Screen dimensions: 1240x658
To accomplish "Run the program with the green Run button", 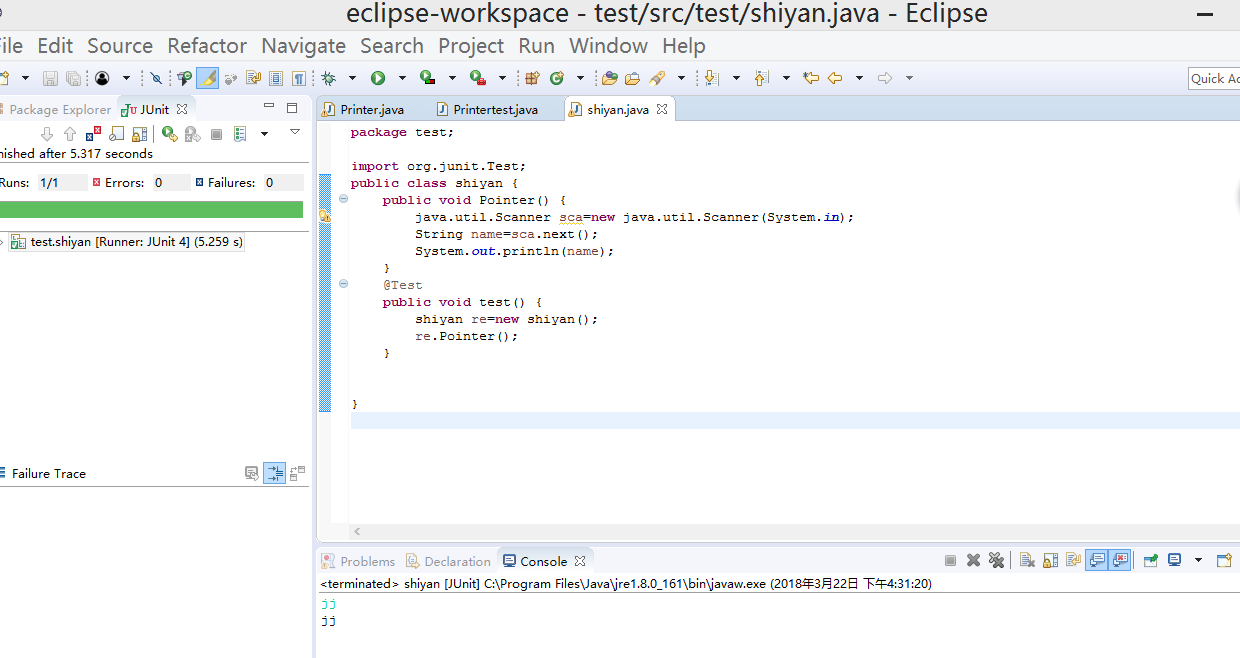I will 378,78.
